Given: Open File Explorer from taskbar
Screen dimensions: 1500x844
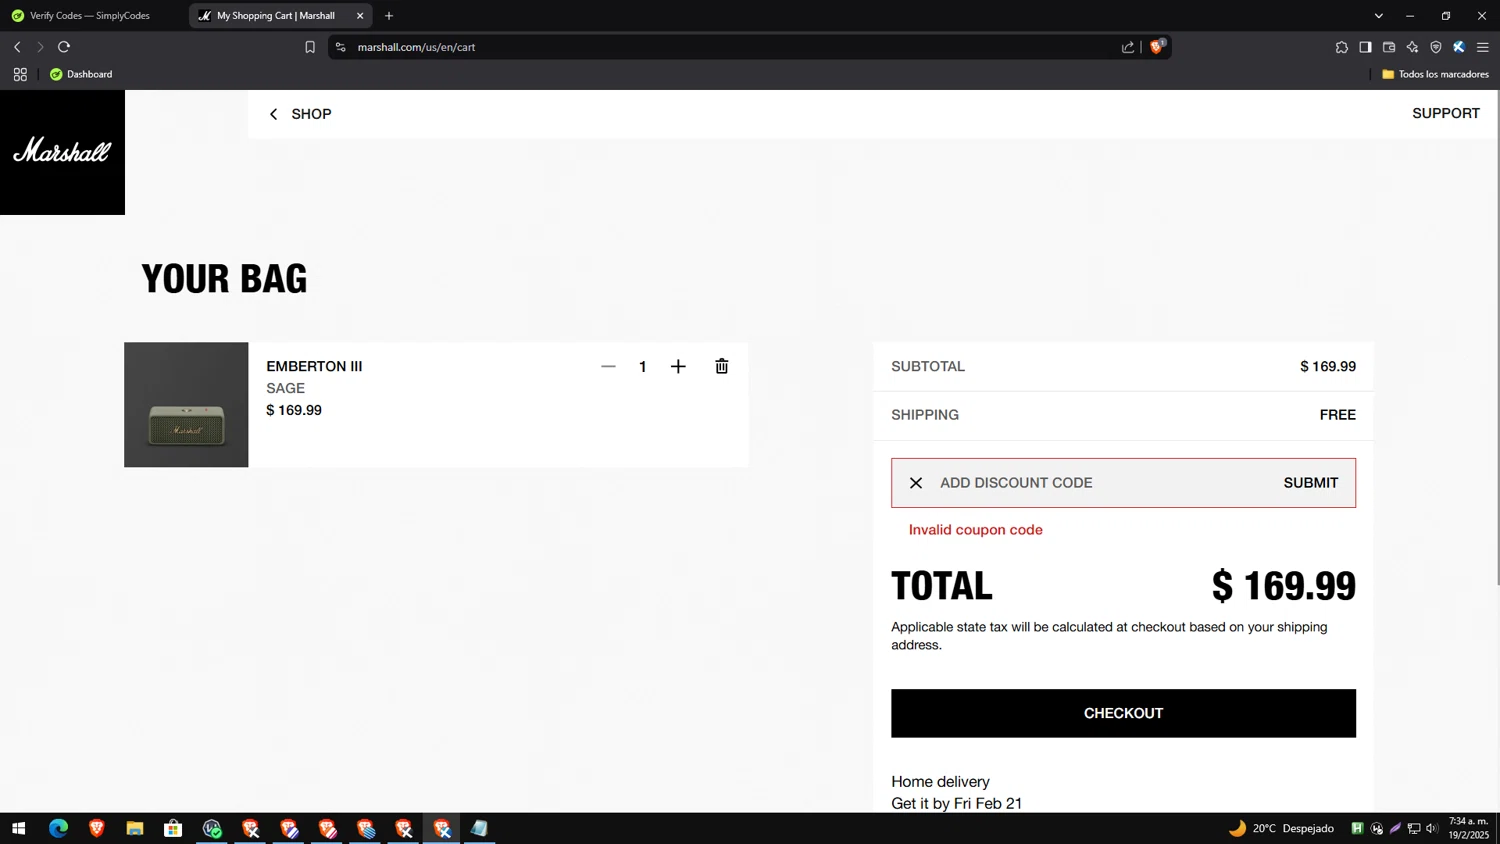Looking at the screenshot, I should (135, 828).
